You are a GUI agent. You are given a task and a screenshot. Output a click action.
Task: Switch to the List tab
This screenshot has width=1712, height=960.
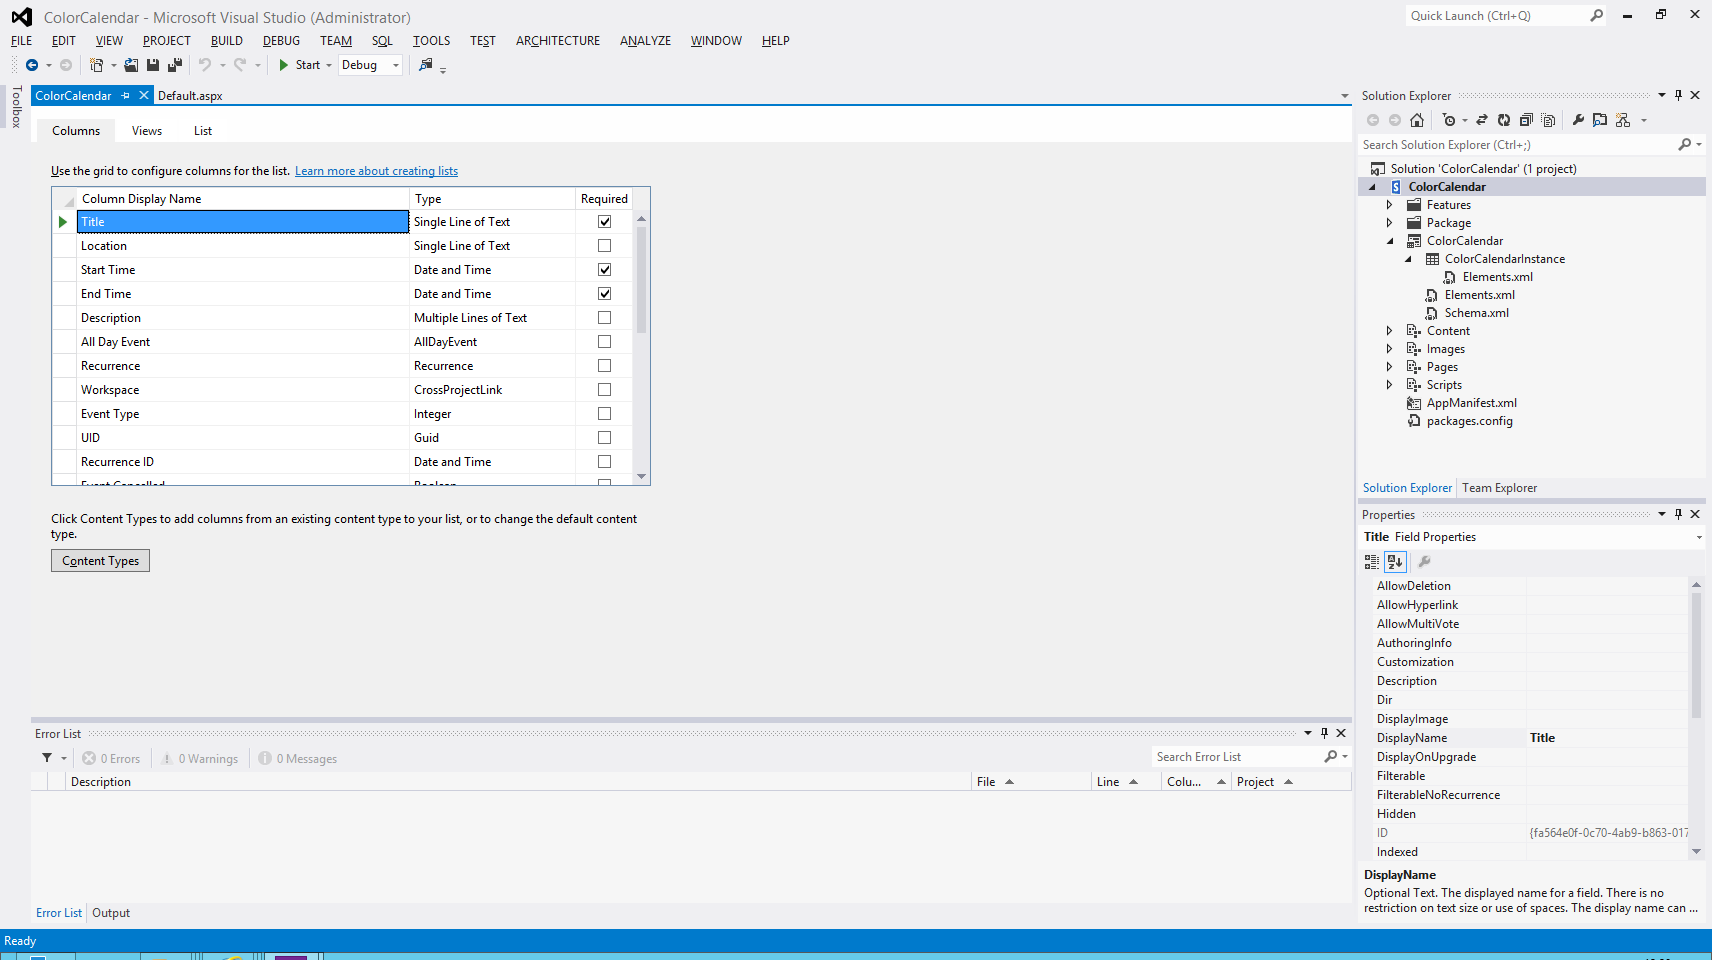[203, 131]
